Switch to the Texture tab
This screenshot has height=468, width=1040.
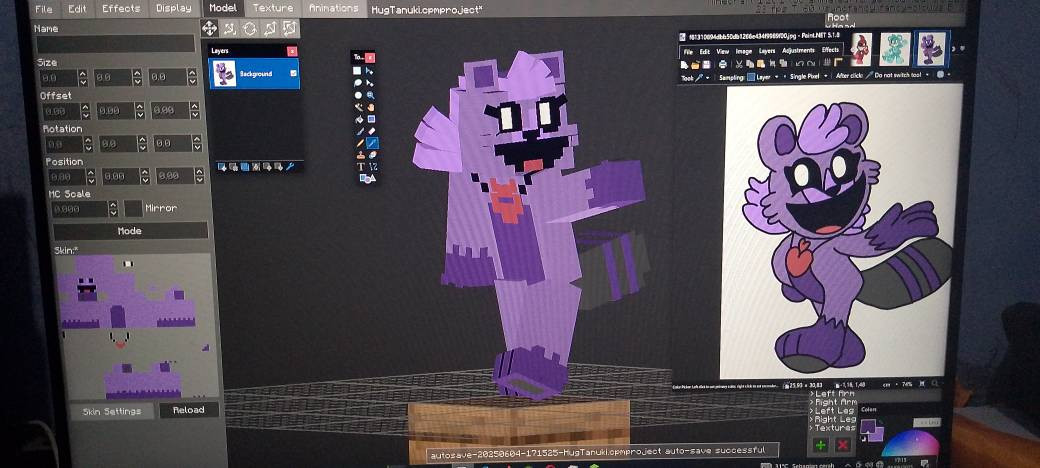click(x=273, y=8)
